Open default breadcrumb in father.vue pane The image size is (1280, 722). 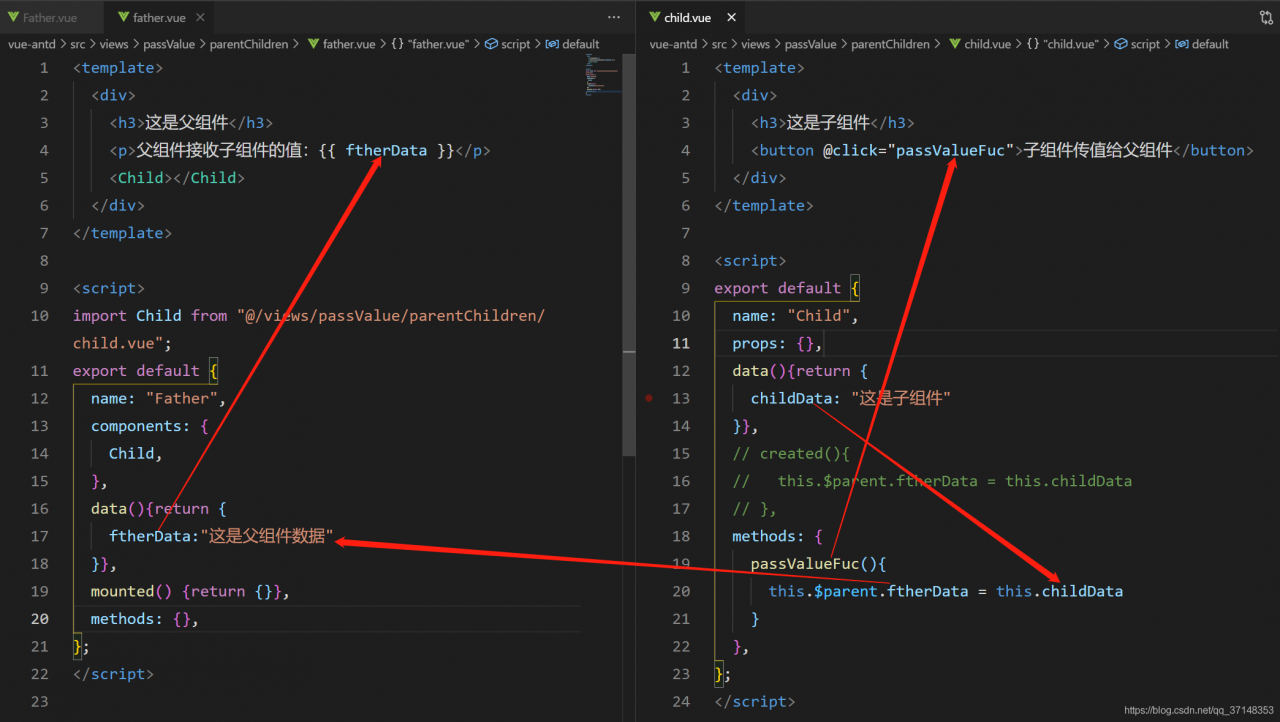click(572, 44)
